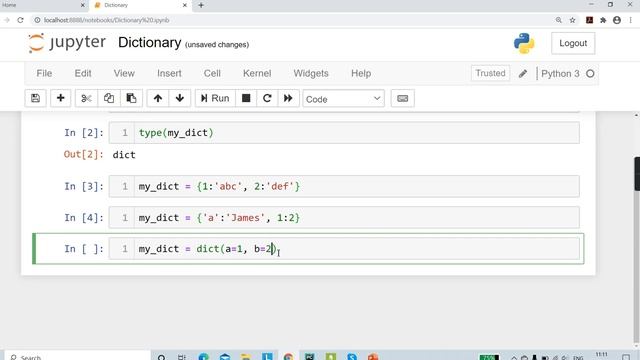Open the Kernel menu
Screen dimensions: 640x360
click(x=257, y=73)
